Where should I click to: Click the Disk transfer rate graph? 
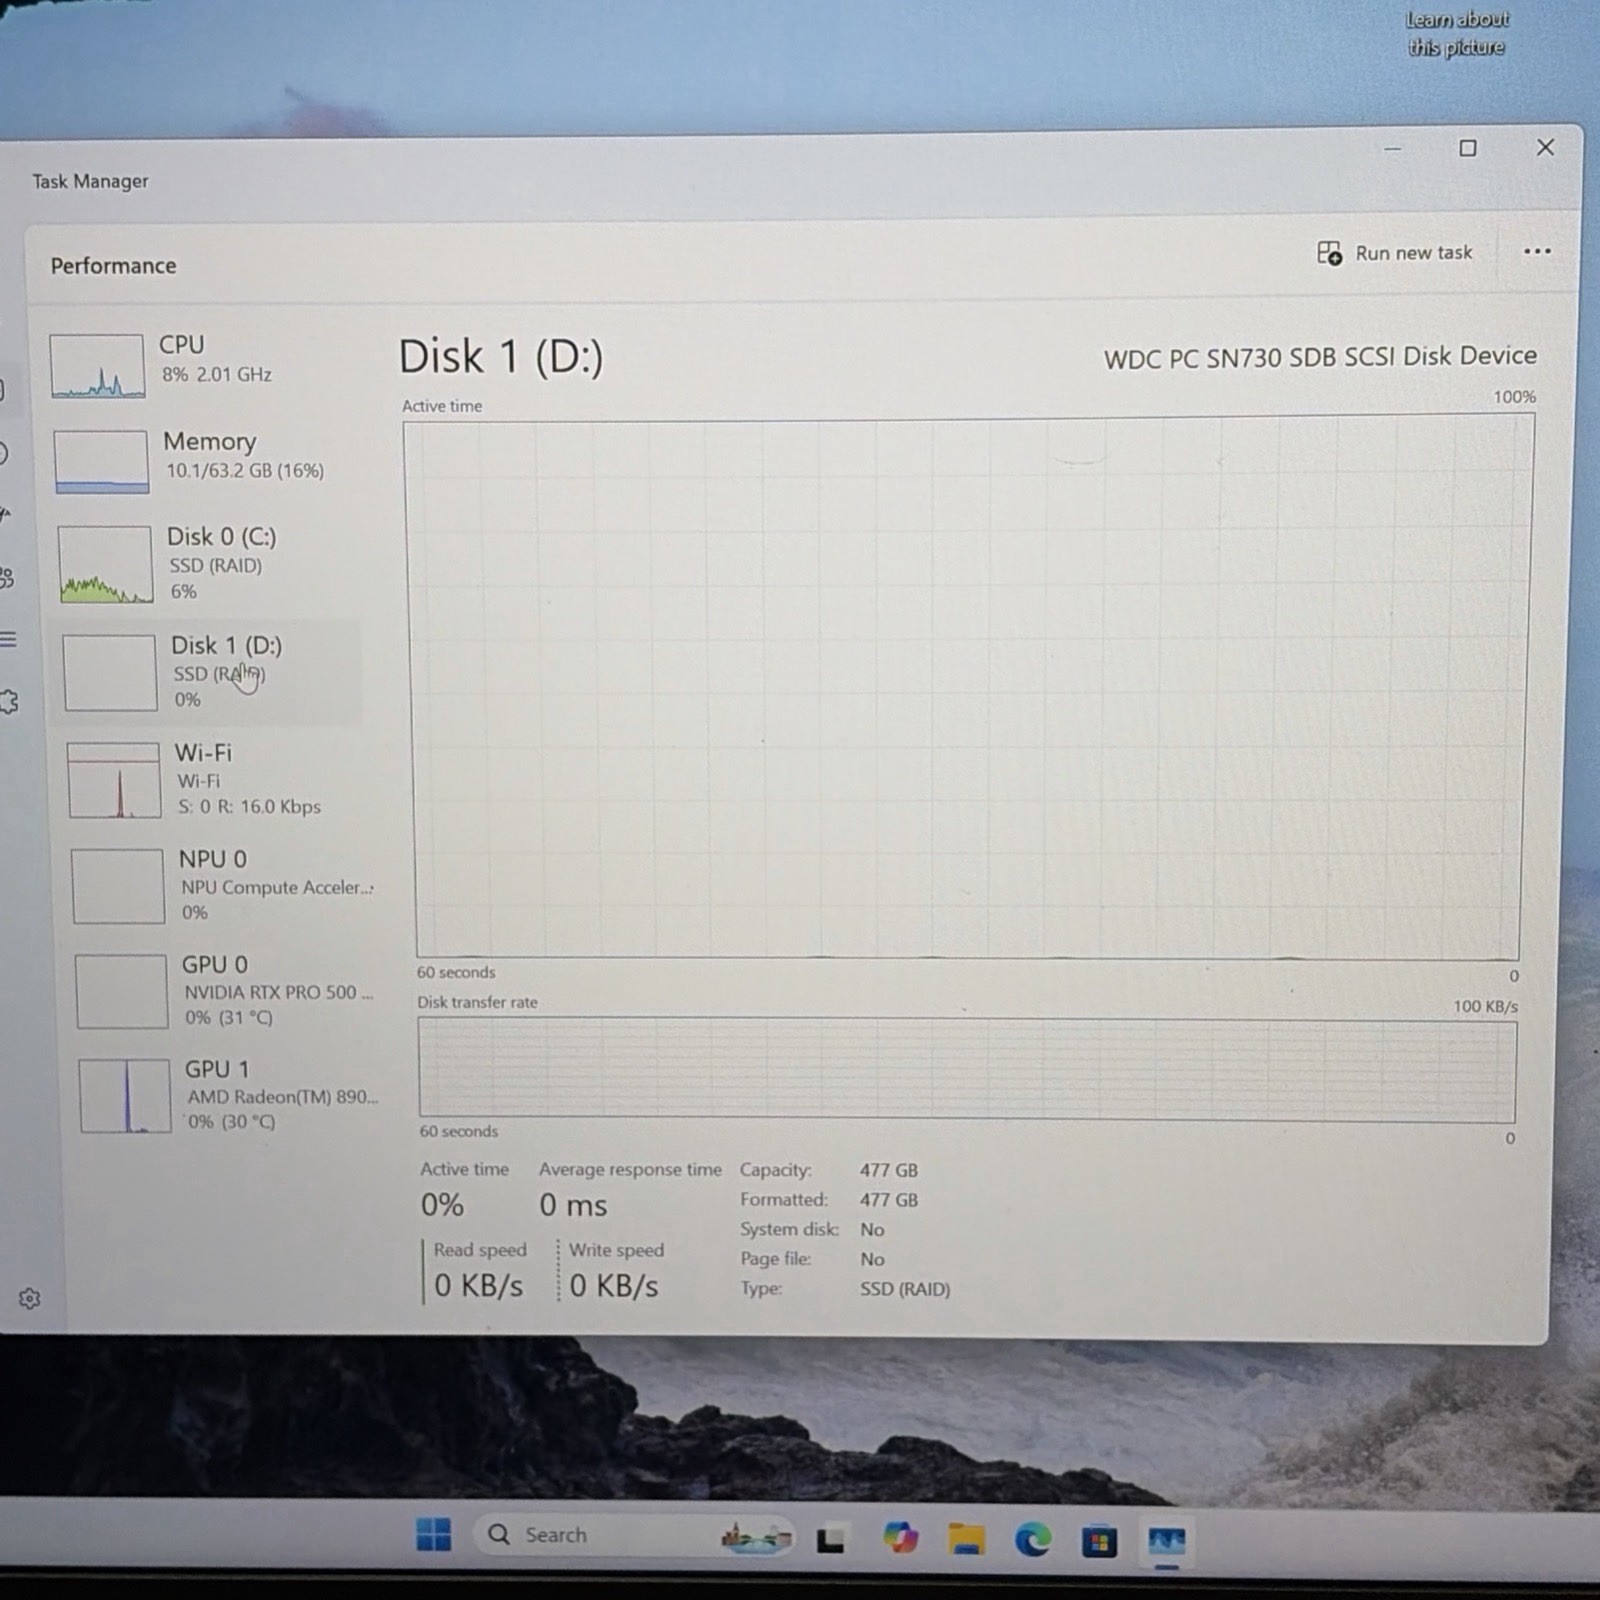pyautogui.click(x=967, y=1070)
